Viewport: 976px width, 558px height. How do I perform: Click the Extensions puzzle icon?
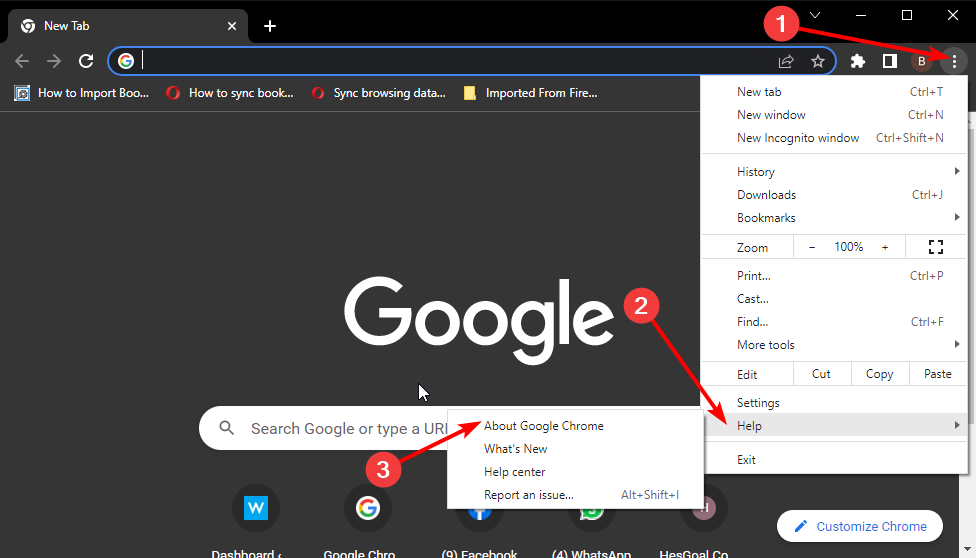858,61
